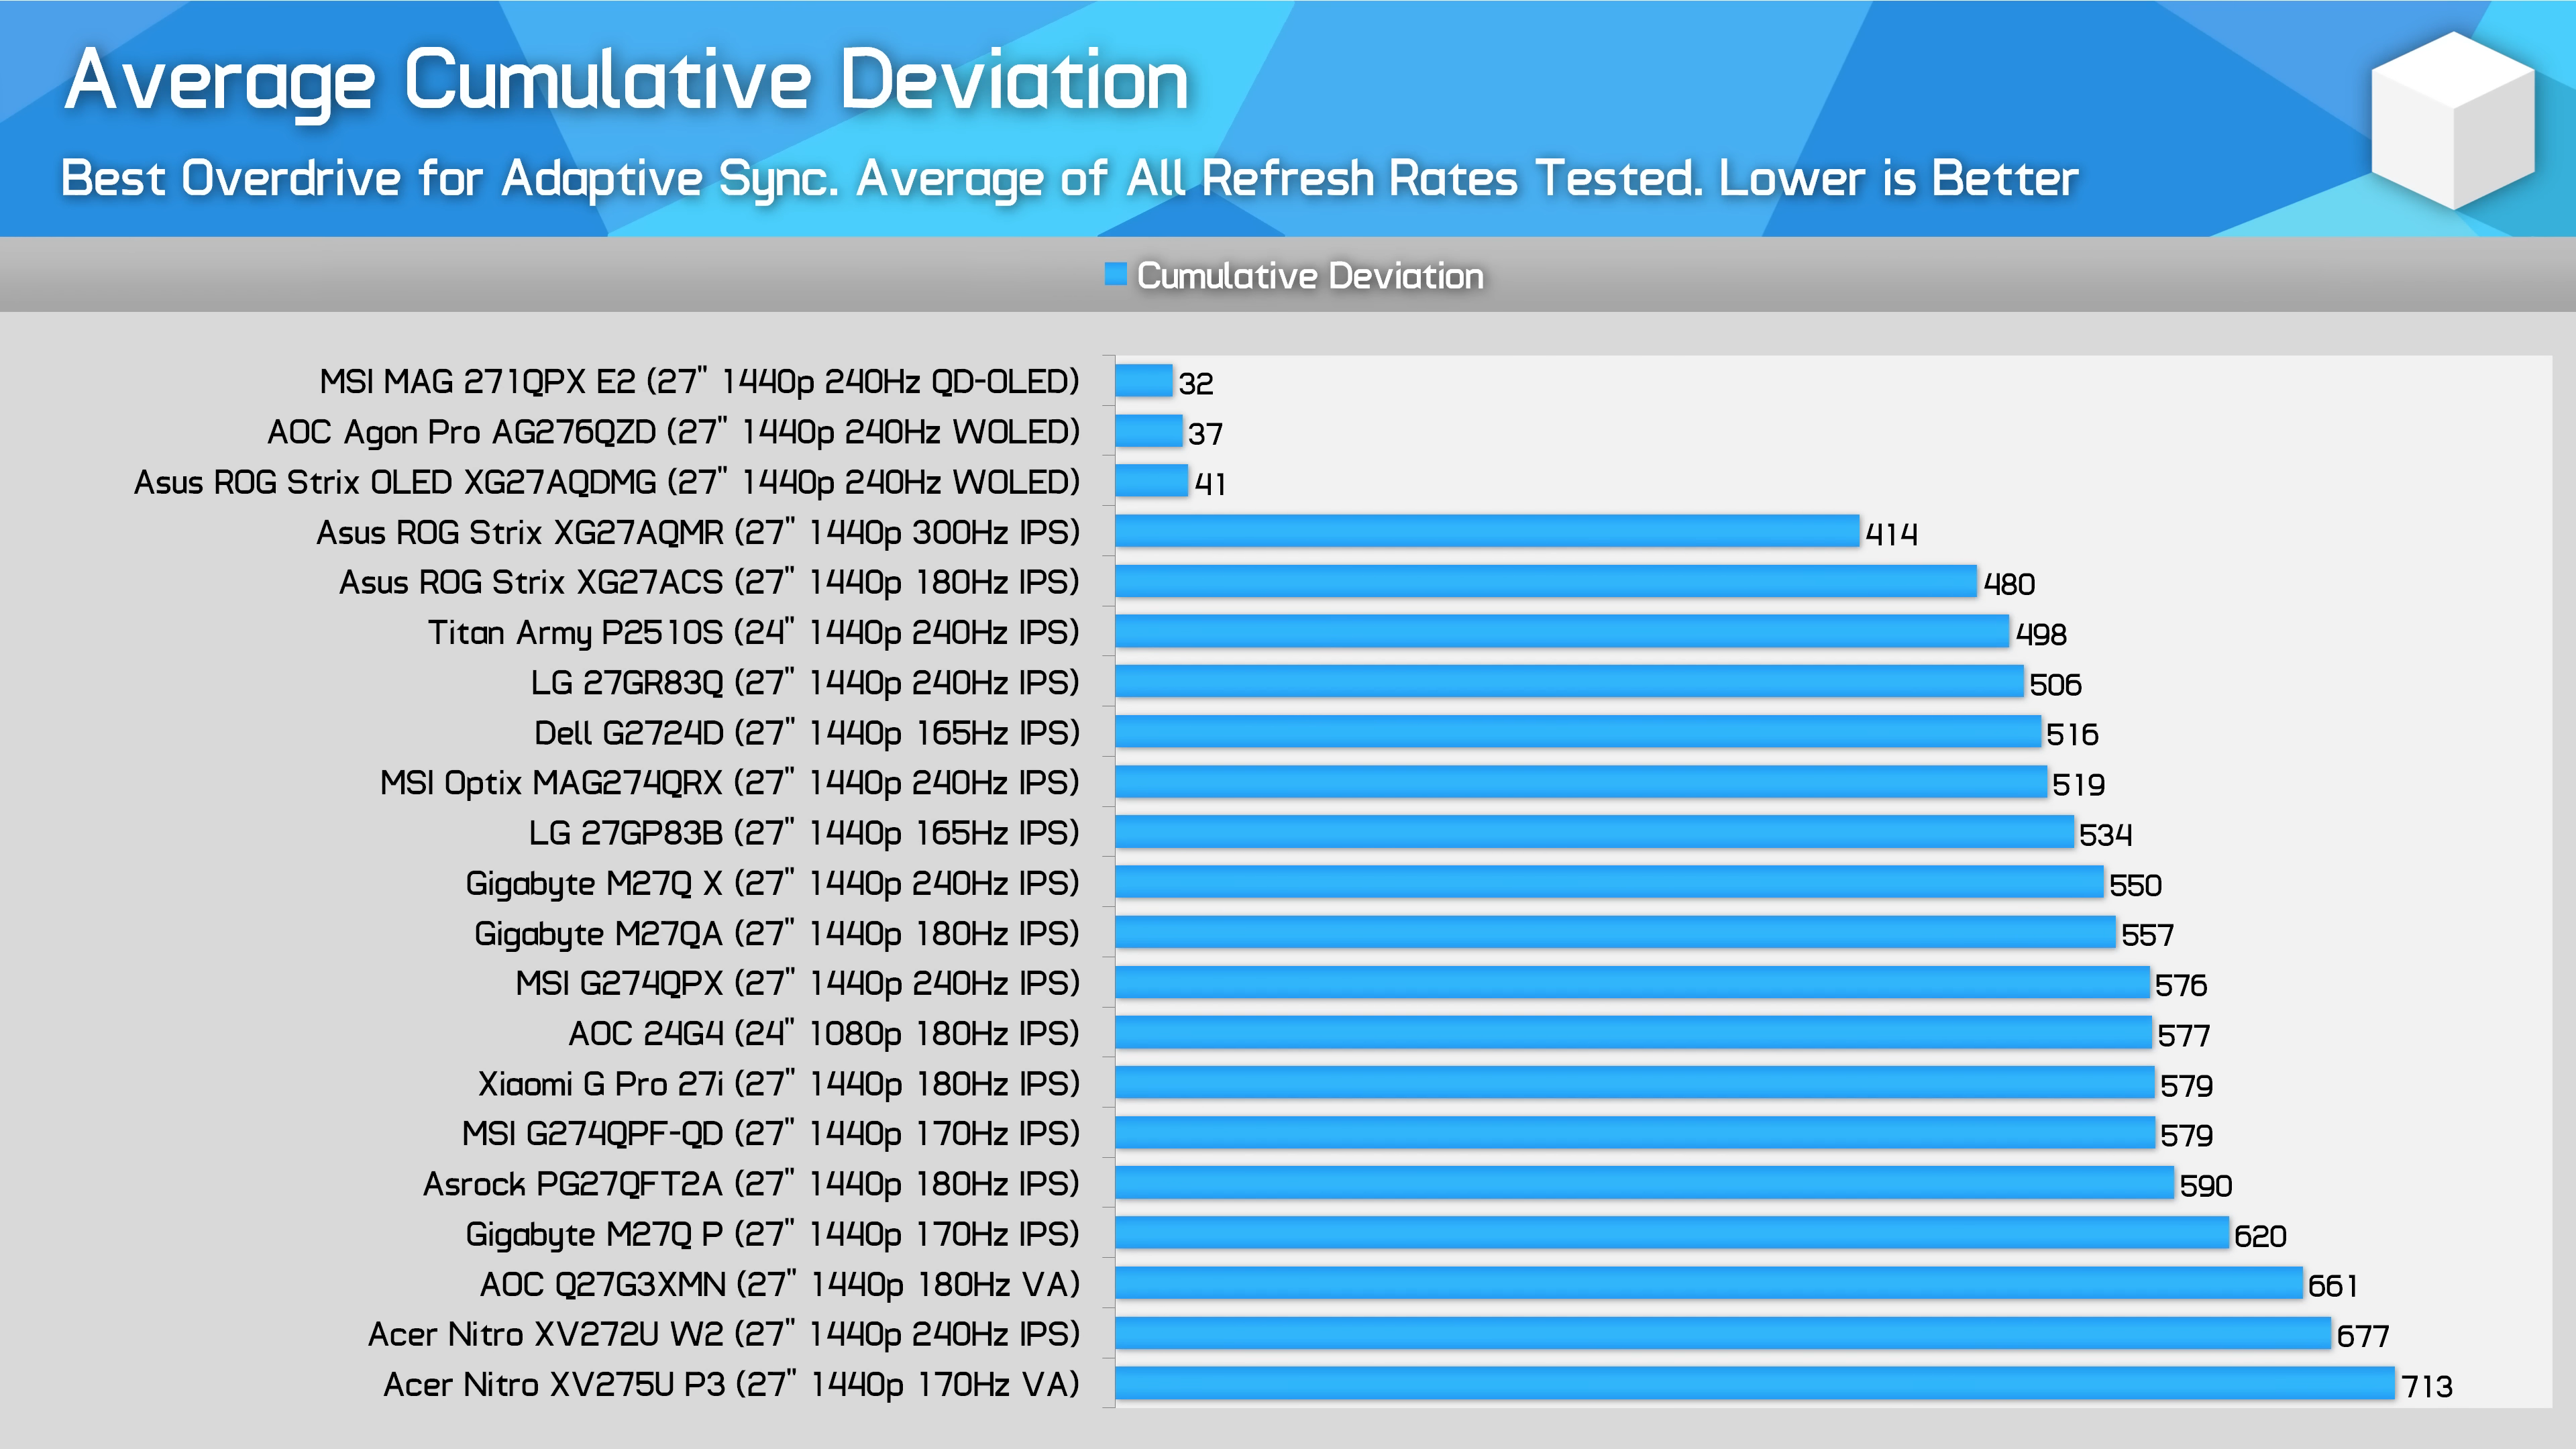Click the Gigabyte M27Q P bar
Image resolution: width=2576 pixels, height=1449 pixels.
1672,1233
